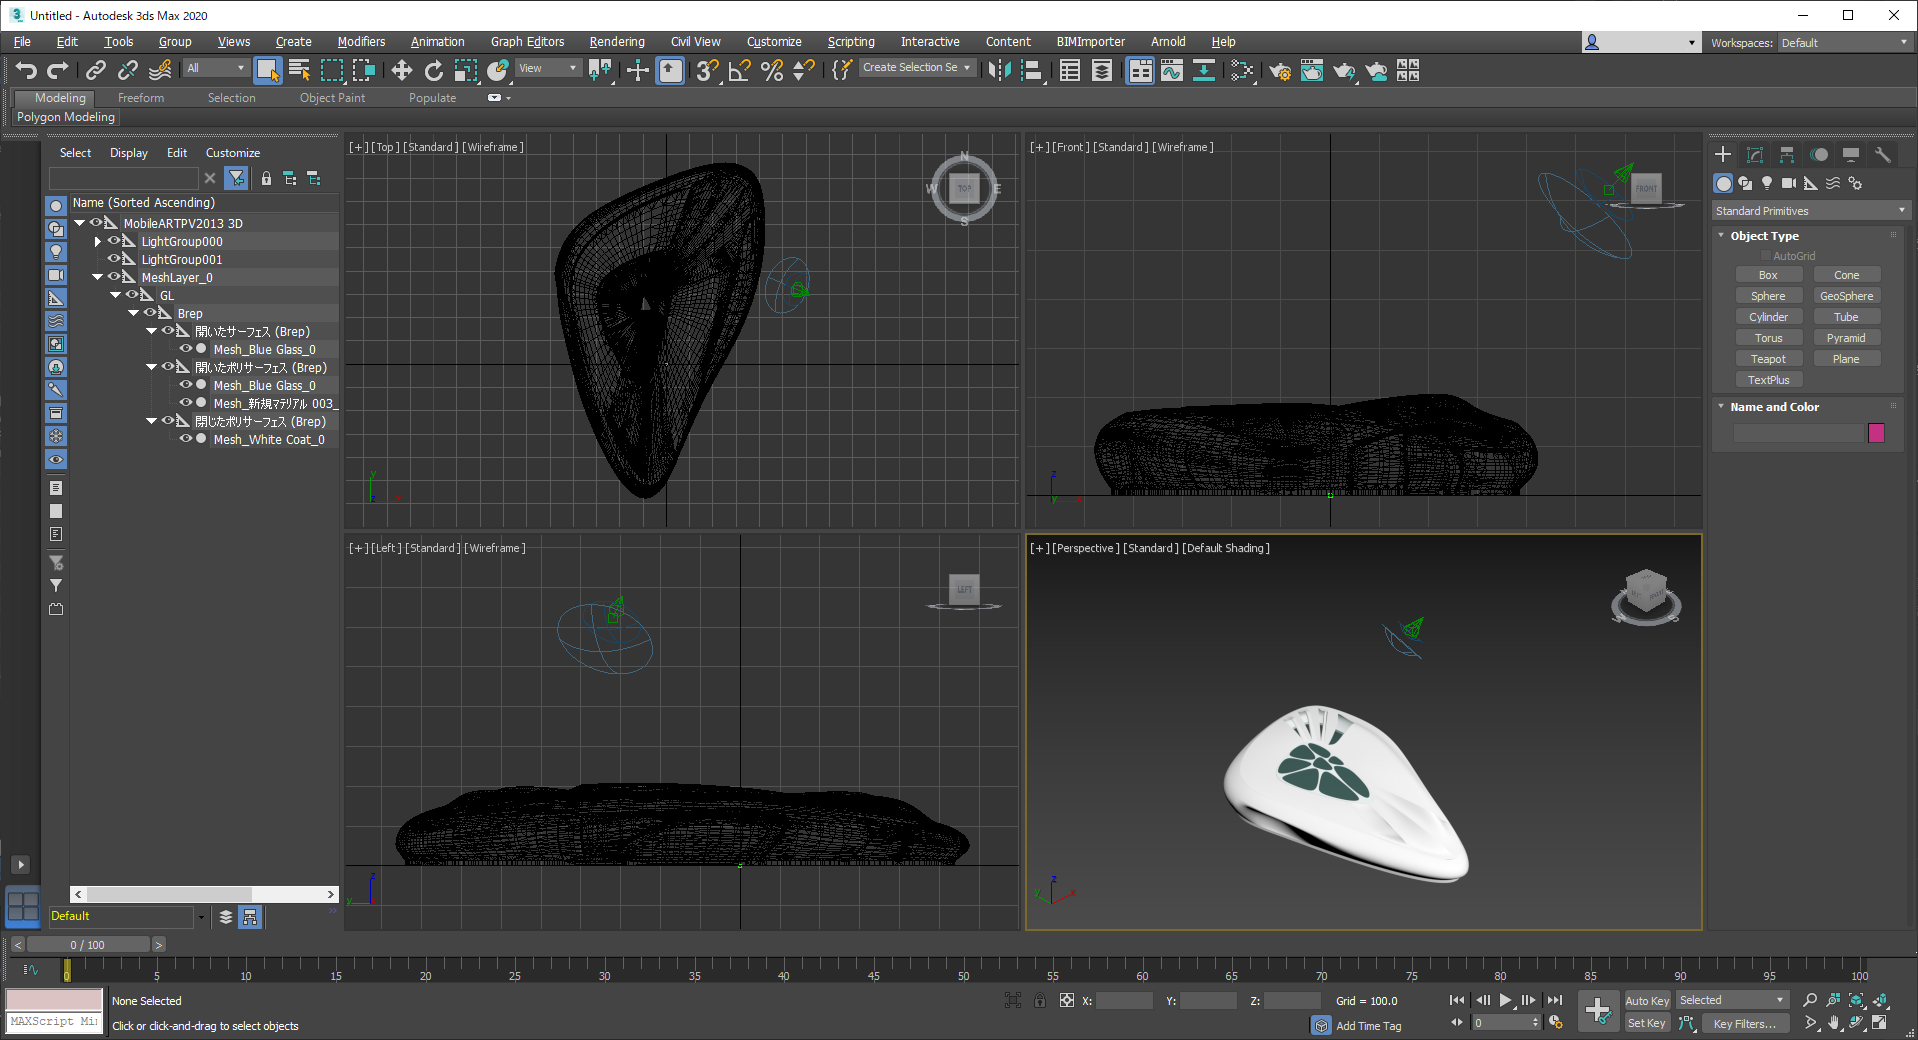
Task: Click the pink object color swatch
Action: (x=1876, y=433)
